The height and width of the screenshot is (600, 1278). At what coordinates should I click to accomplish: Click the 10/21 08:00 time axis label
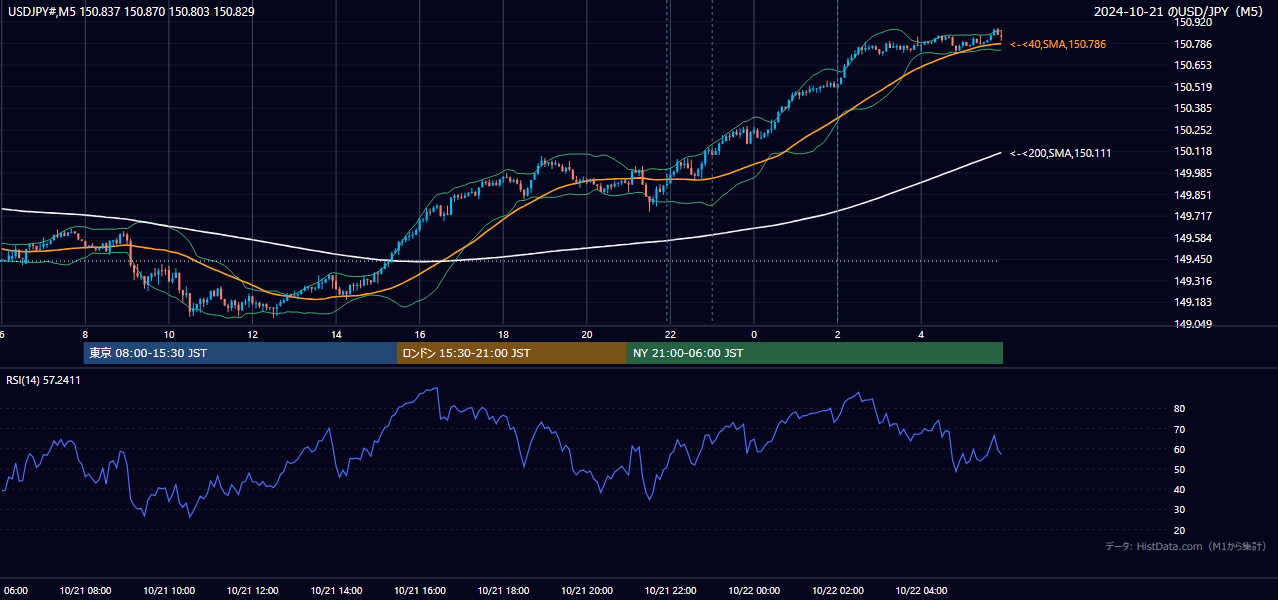[x=85, y=591]
